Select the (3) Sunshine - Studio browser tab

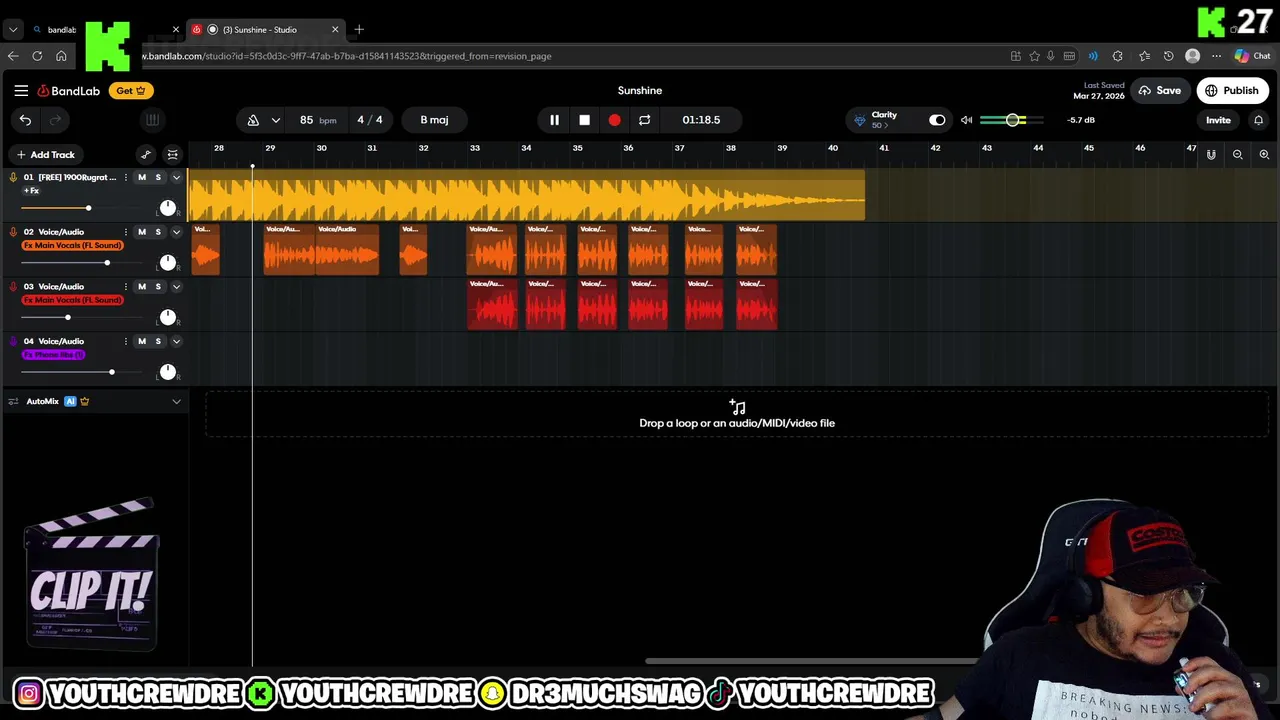[265, 30]
